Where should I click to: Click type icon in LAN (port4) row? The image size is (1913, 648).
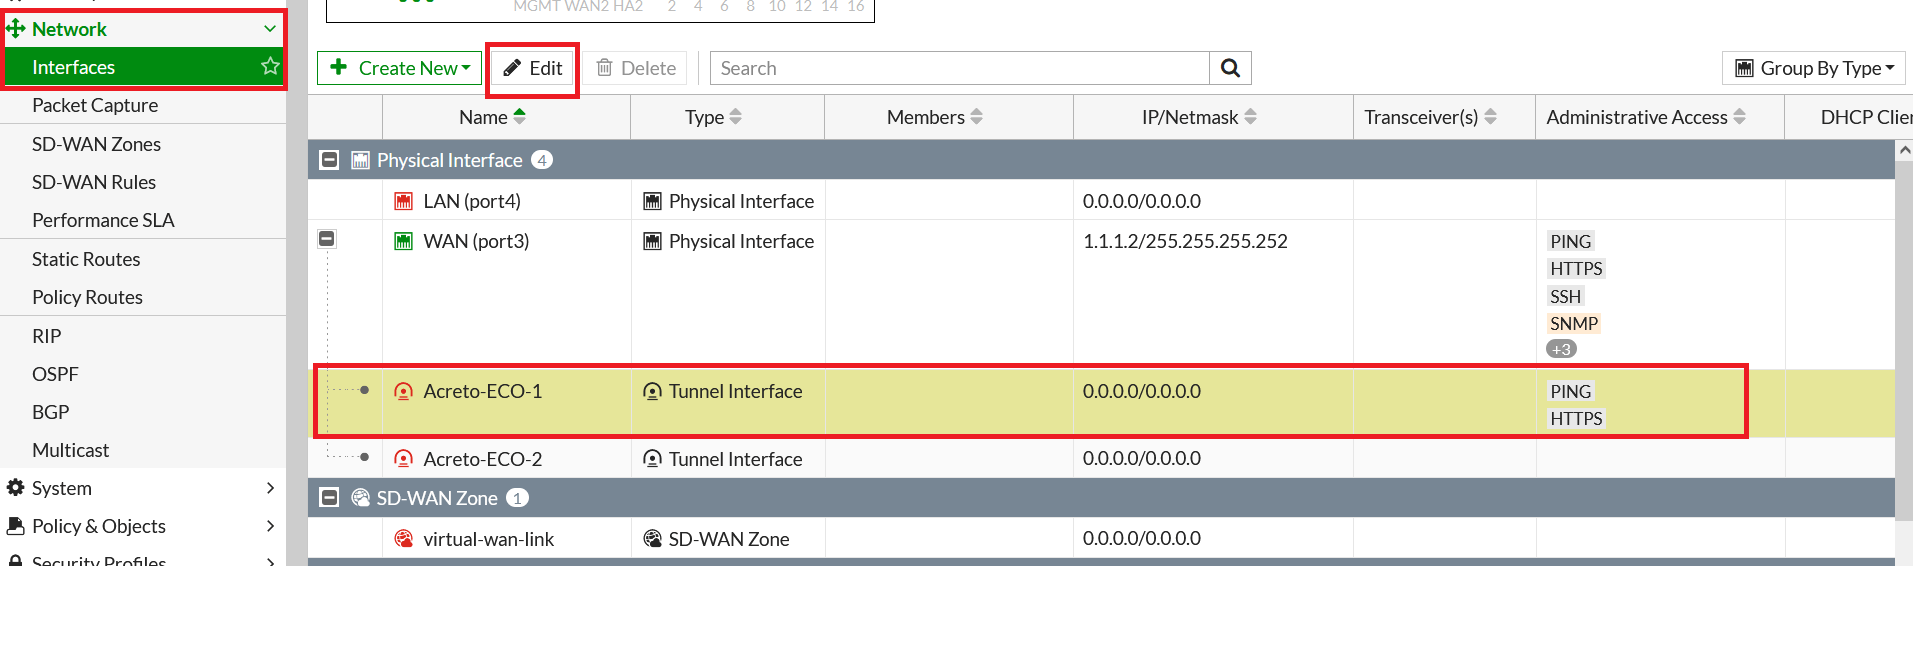(653, 201)
